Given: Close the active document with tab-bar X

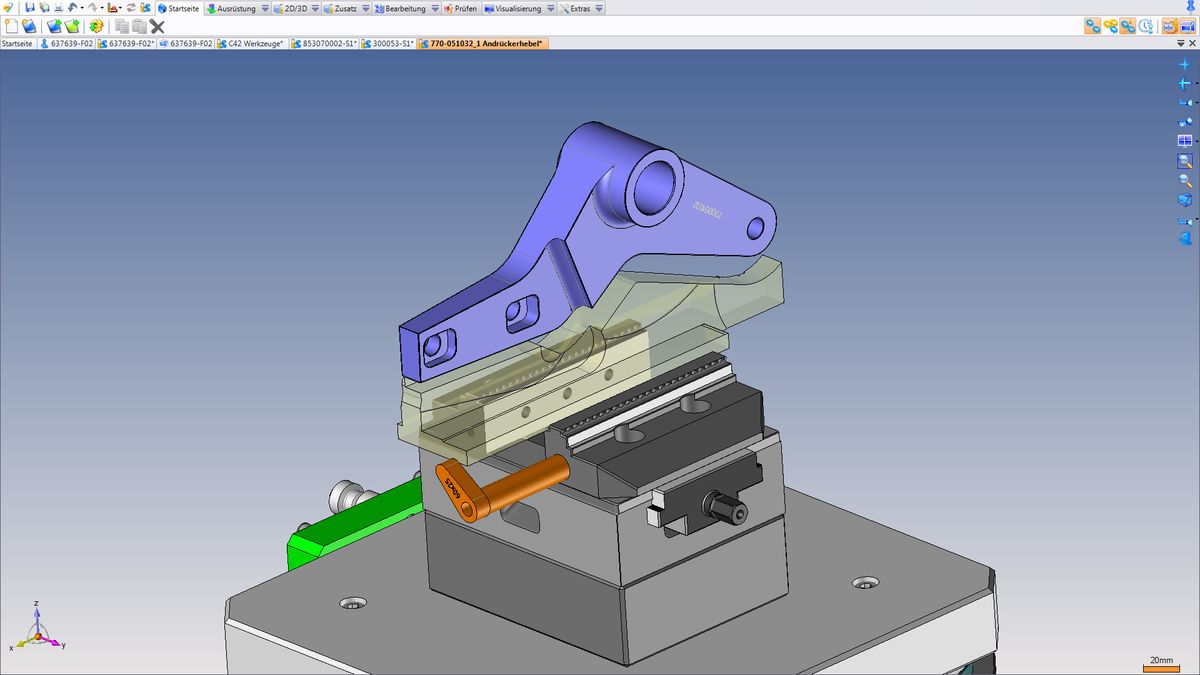Looking at the screenshot, I should click(1191, 44).
